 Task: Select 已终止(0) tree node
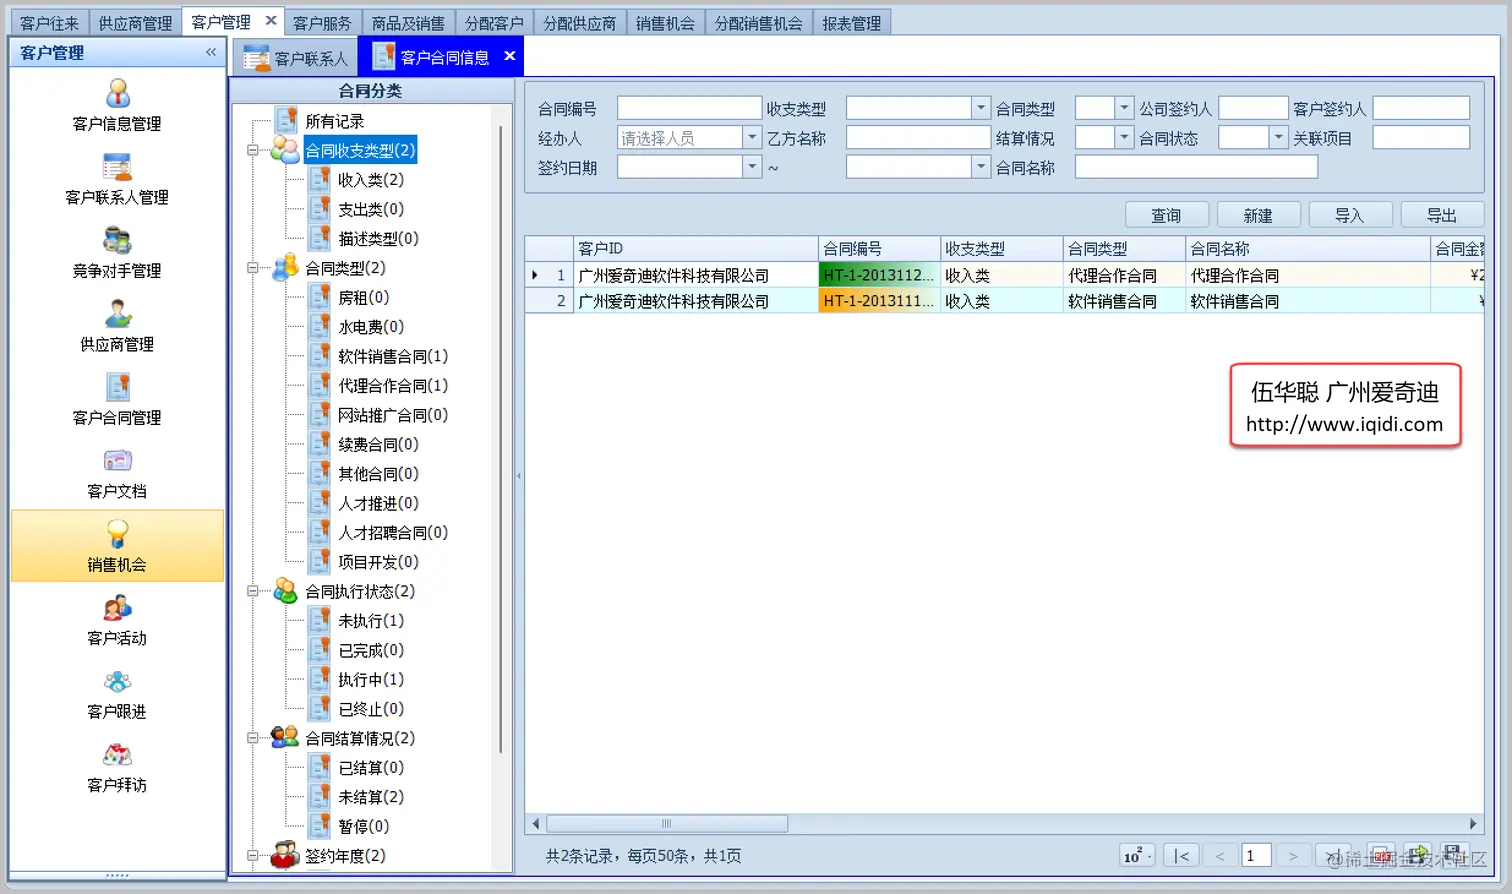tap(370, 709)
